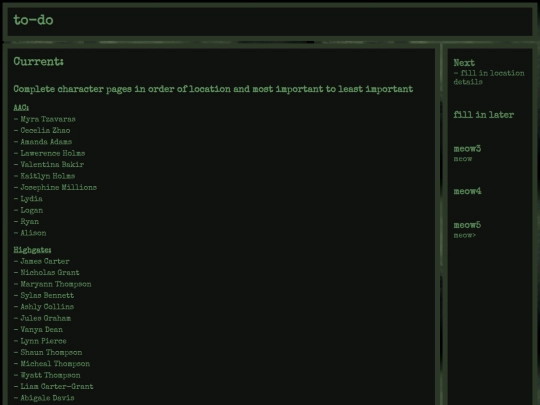Image resolution: width=540 pixels, height=405 pixels.
Task: Click the Highgate: section header
Action: (32, 250)
